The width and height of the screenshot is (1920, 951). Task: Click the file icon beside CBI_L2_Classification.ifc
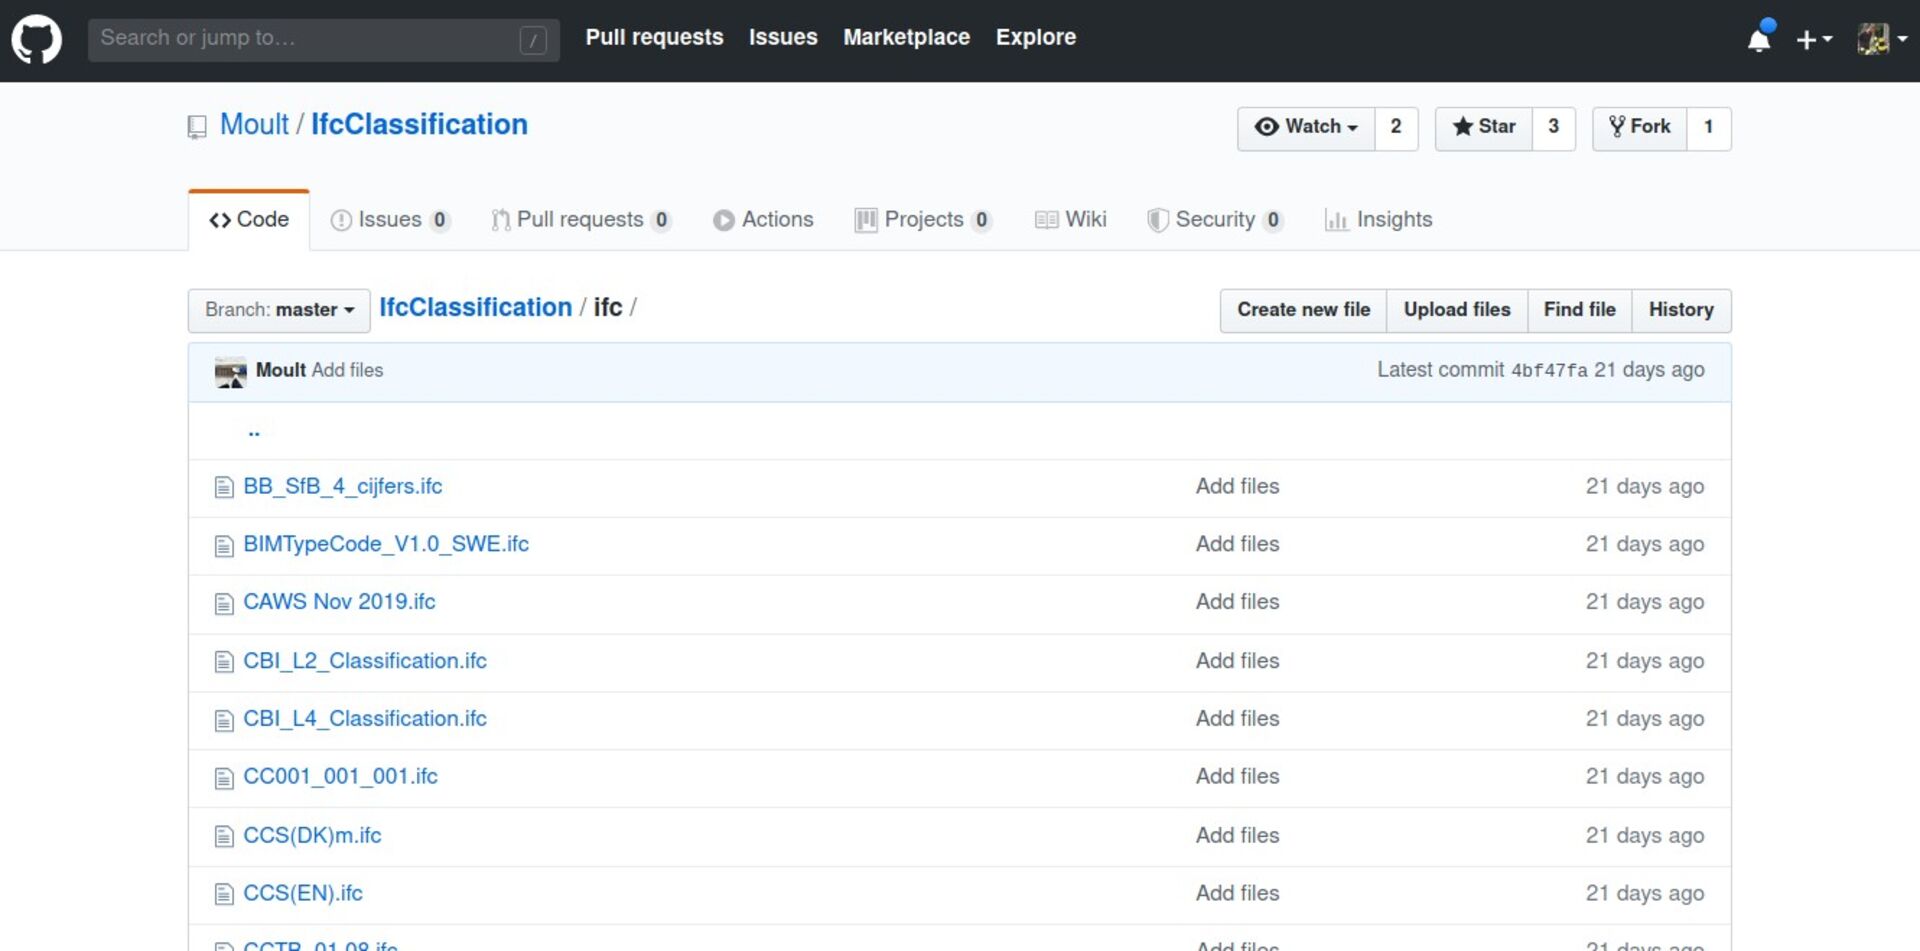(x=224, y=661)
